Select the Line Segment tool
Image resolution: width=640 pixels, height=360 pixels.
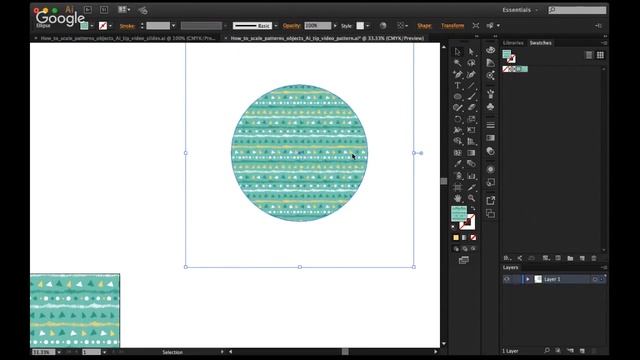pos(471,85)
